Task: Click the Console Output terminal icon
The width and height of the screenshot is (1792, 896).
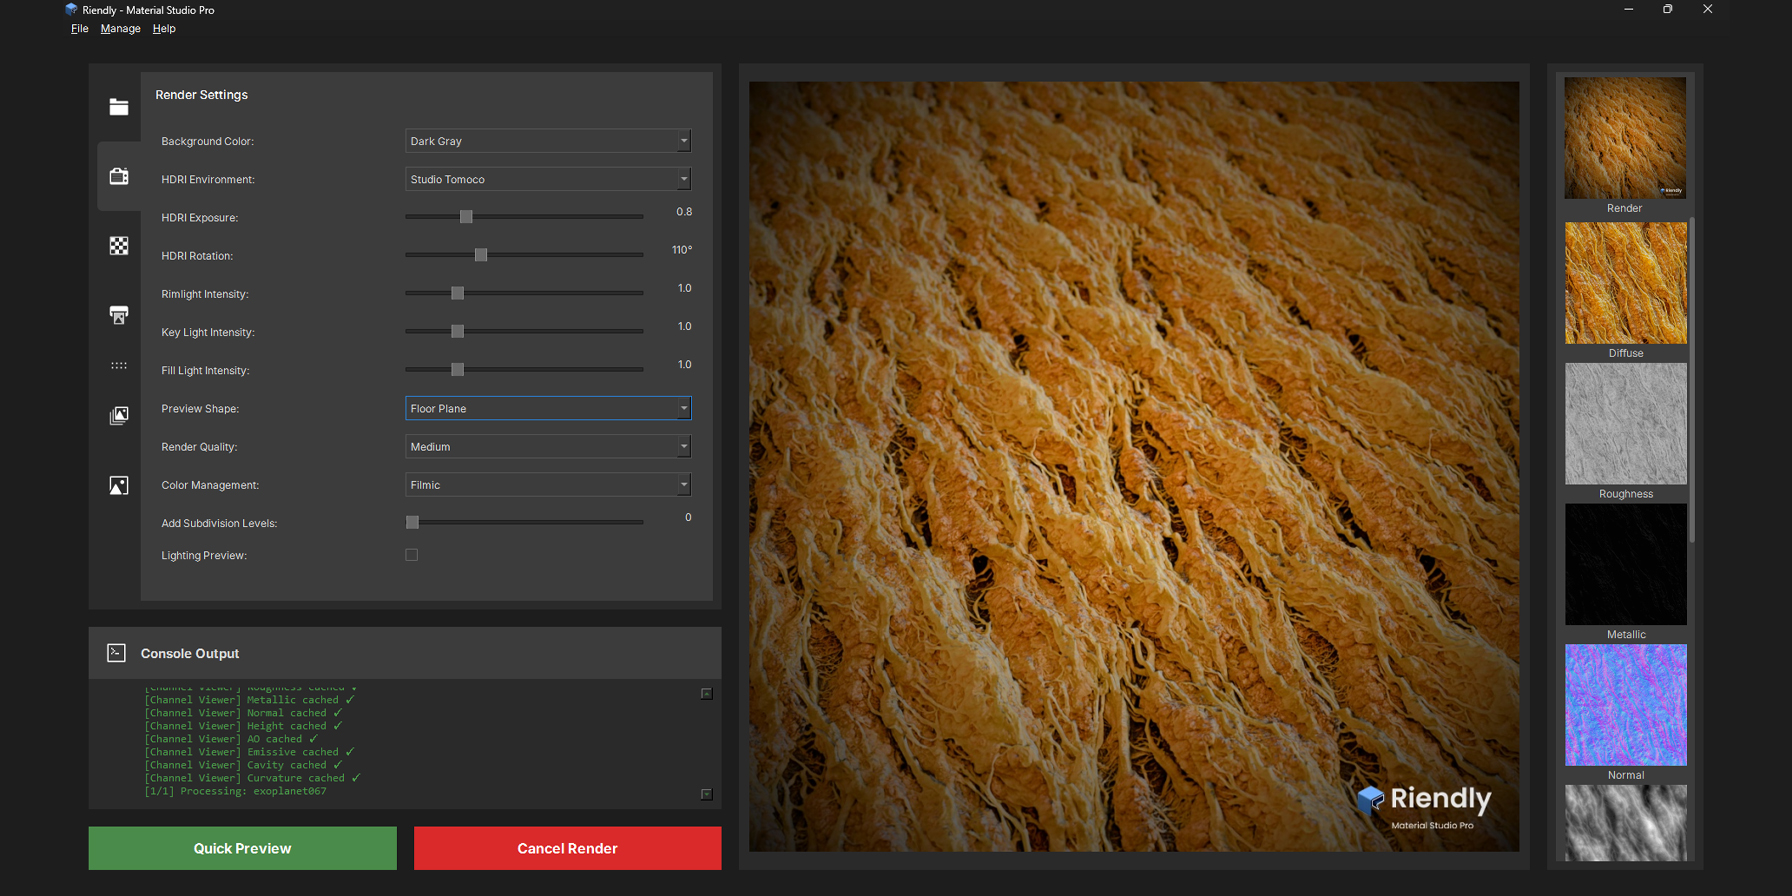Action: point(116,653)
